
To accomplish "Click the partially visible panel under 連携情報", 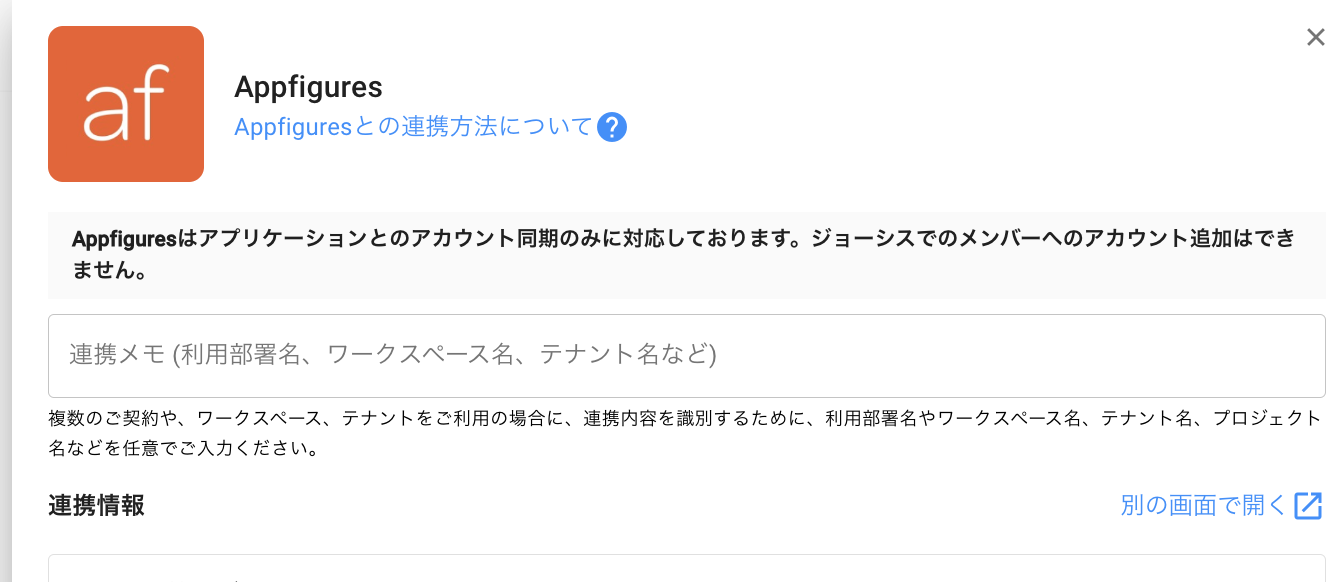I will tap(686, 569).
